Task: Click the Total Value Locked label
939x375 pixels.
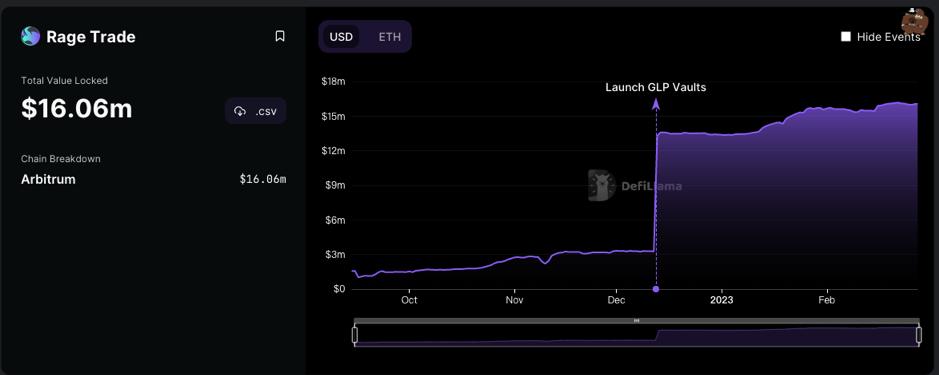Action: pyautogui.click(x=65, y=80)
